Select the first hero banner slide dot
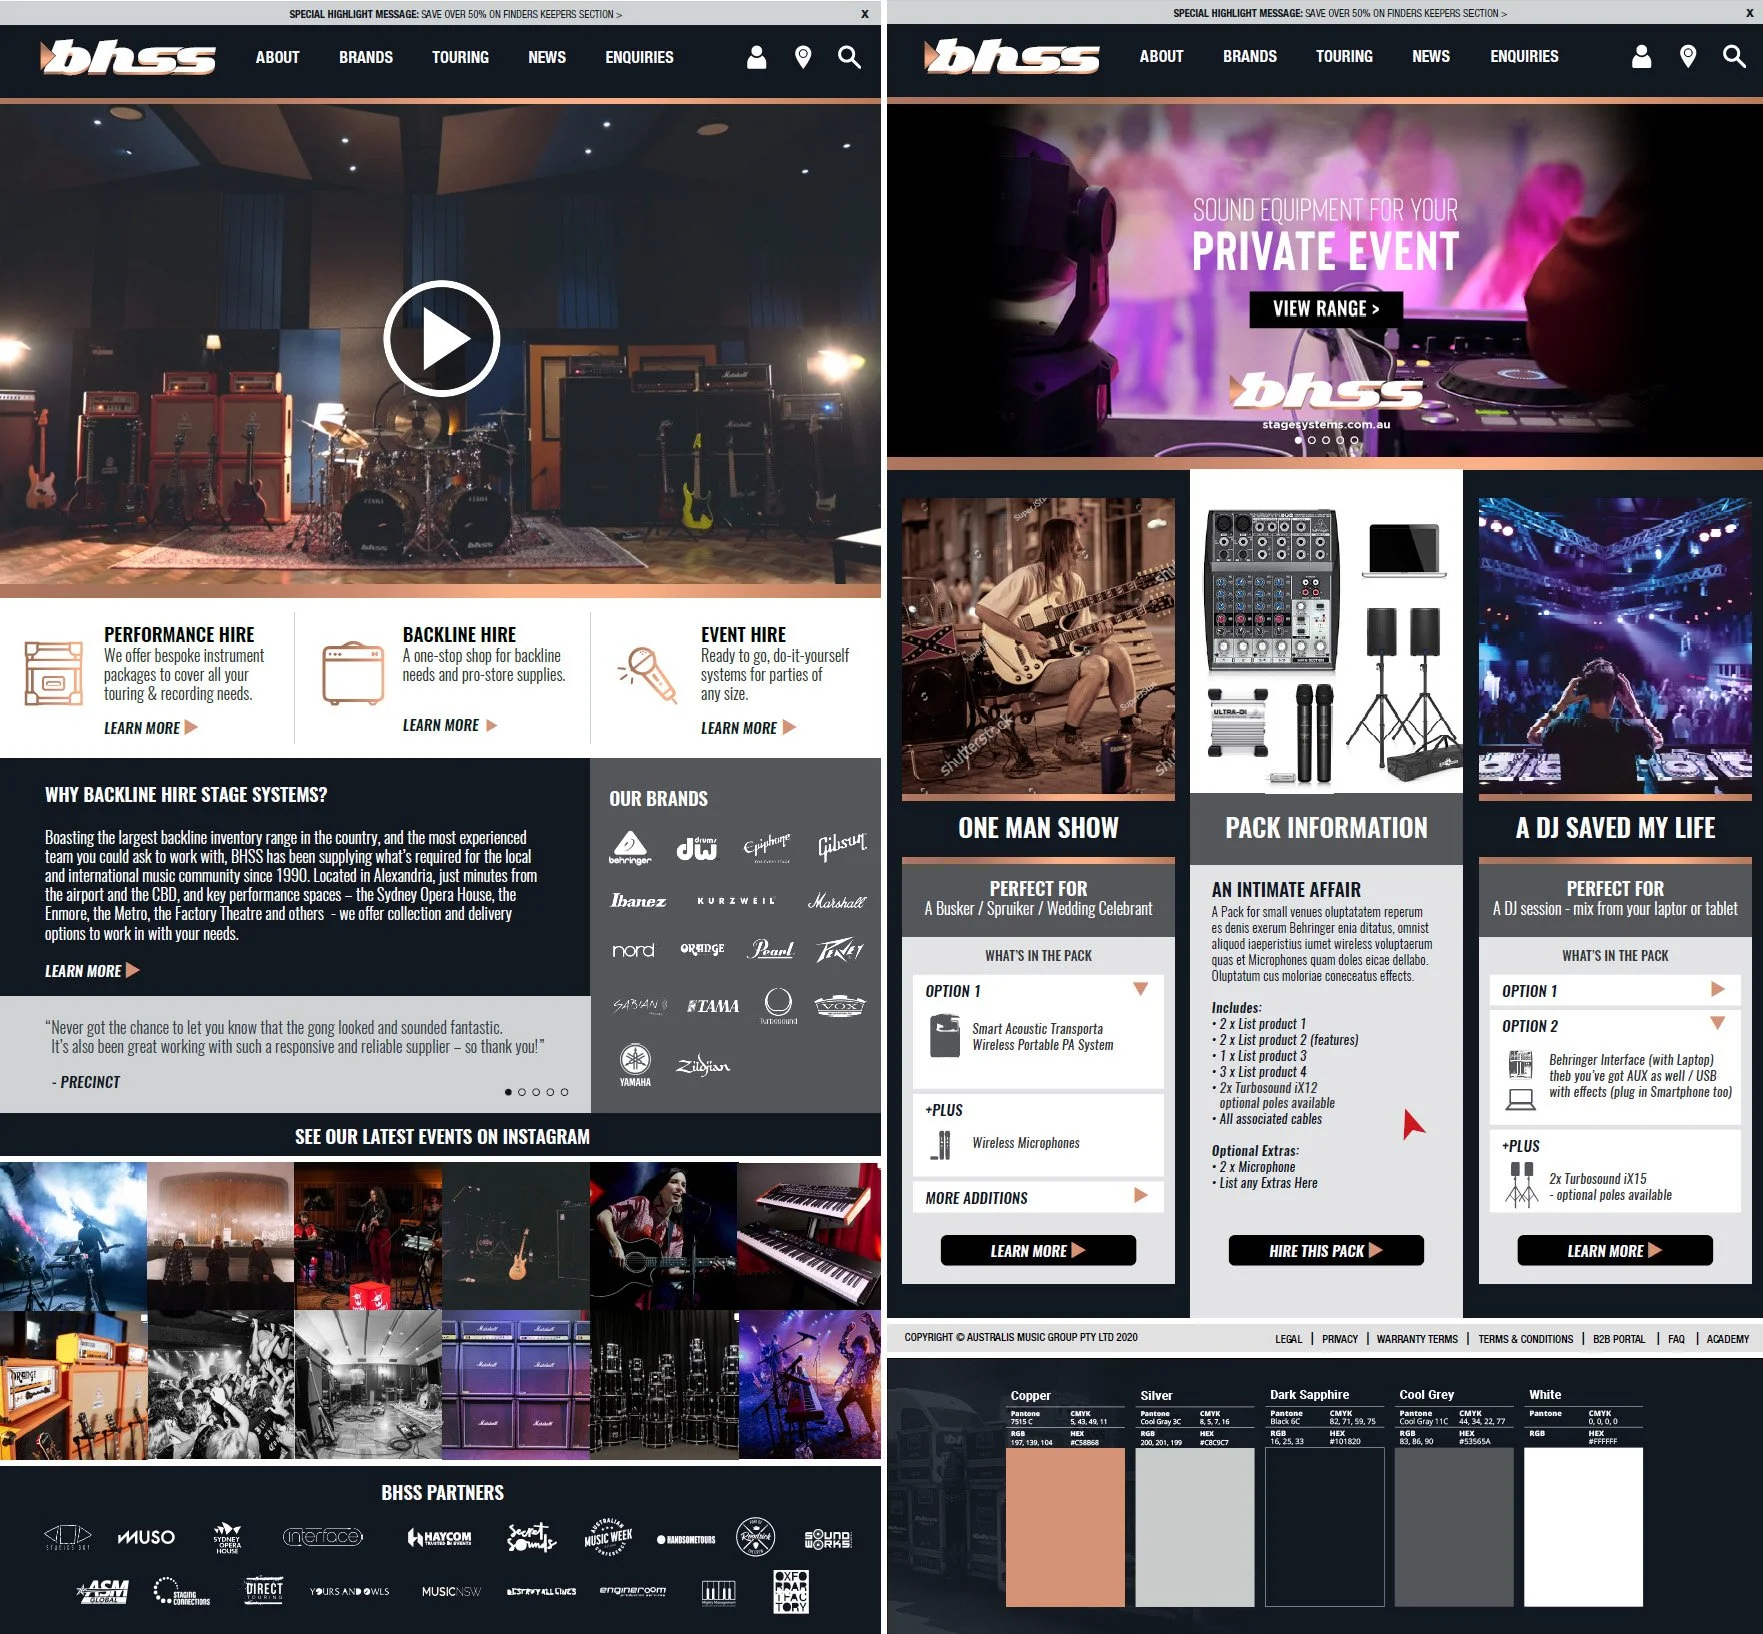1763x1634 pixels. 1298,440
